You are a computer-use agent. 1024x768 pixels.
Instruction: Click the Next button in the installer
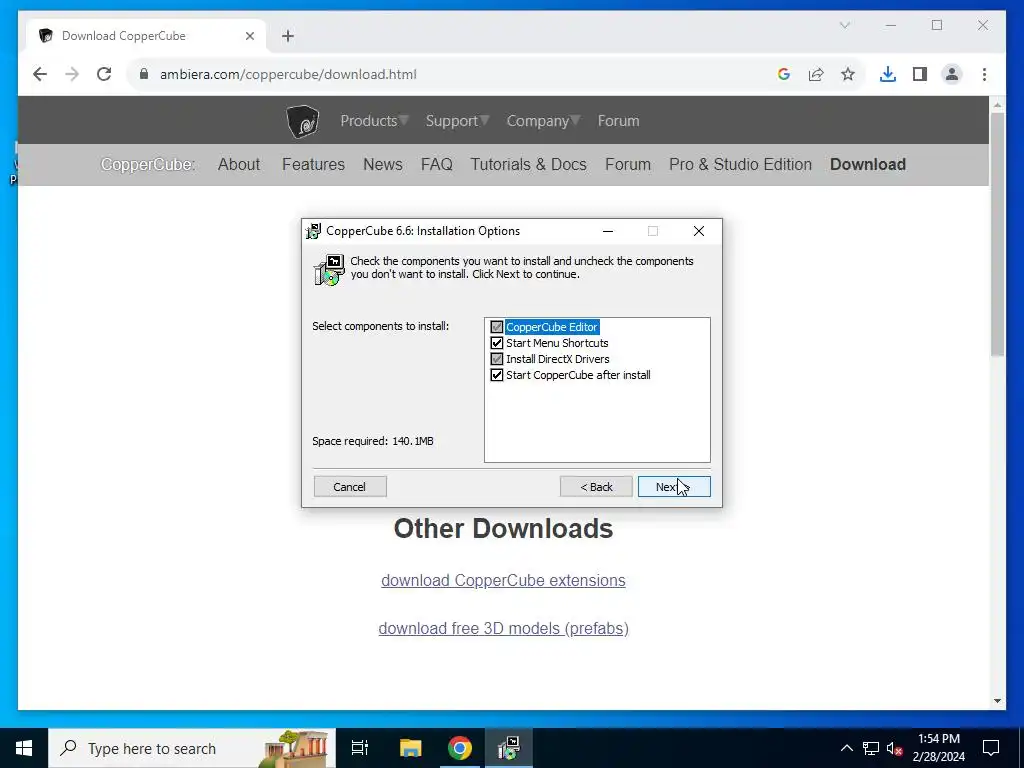click(x=674, y=487)
